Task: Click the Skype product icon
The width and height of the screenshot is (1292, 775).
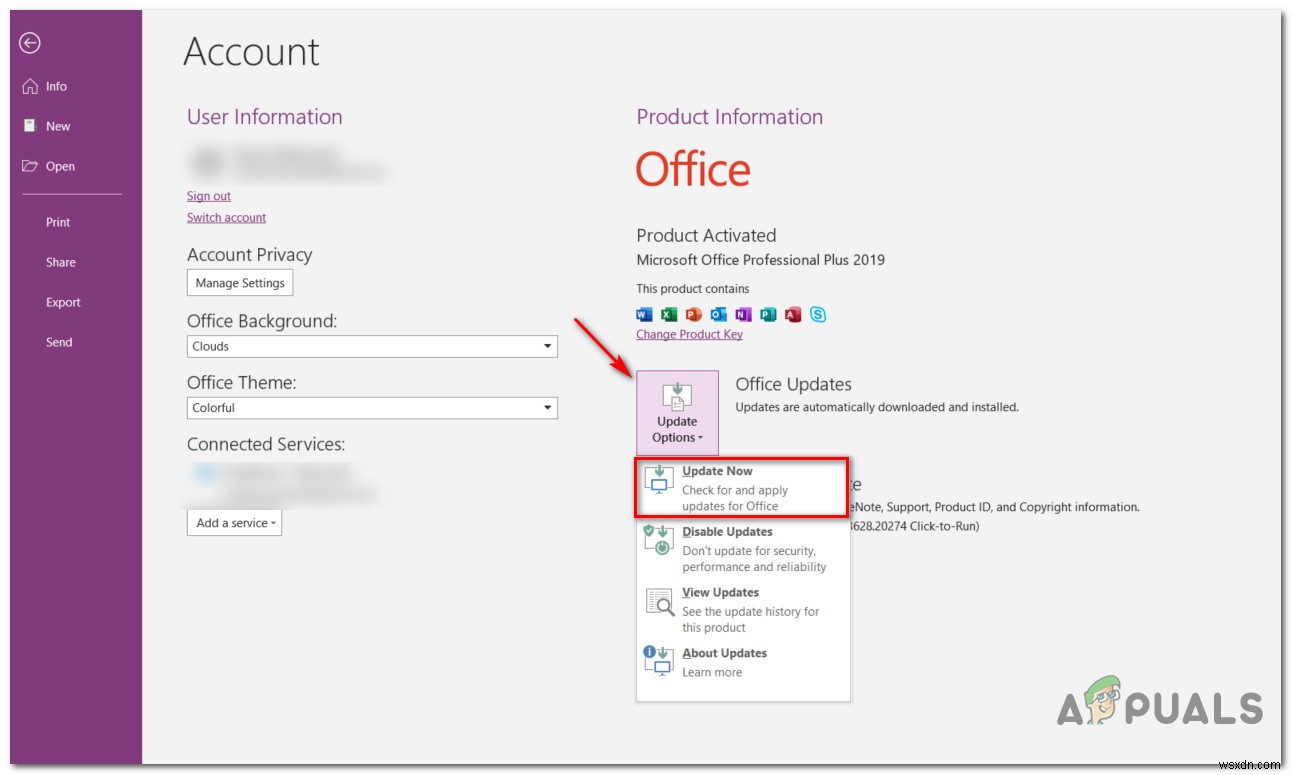Action: pos(817,314)
